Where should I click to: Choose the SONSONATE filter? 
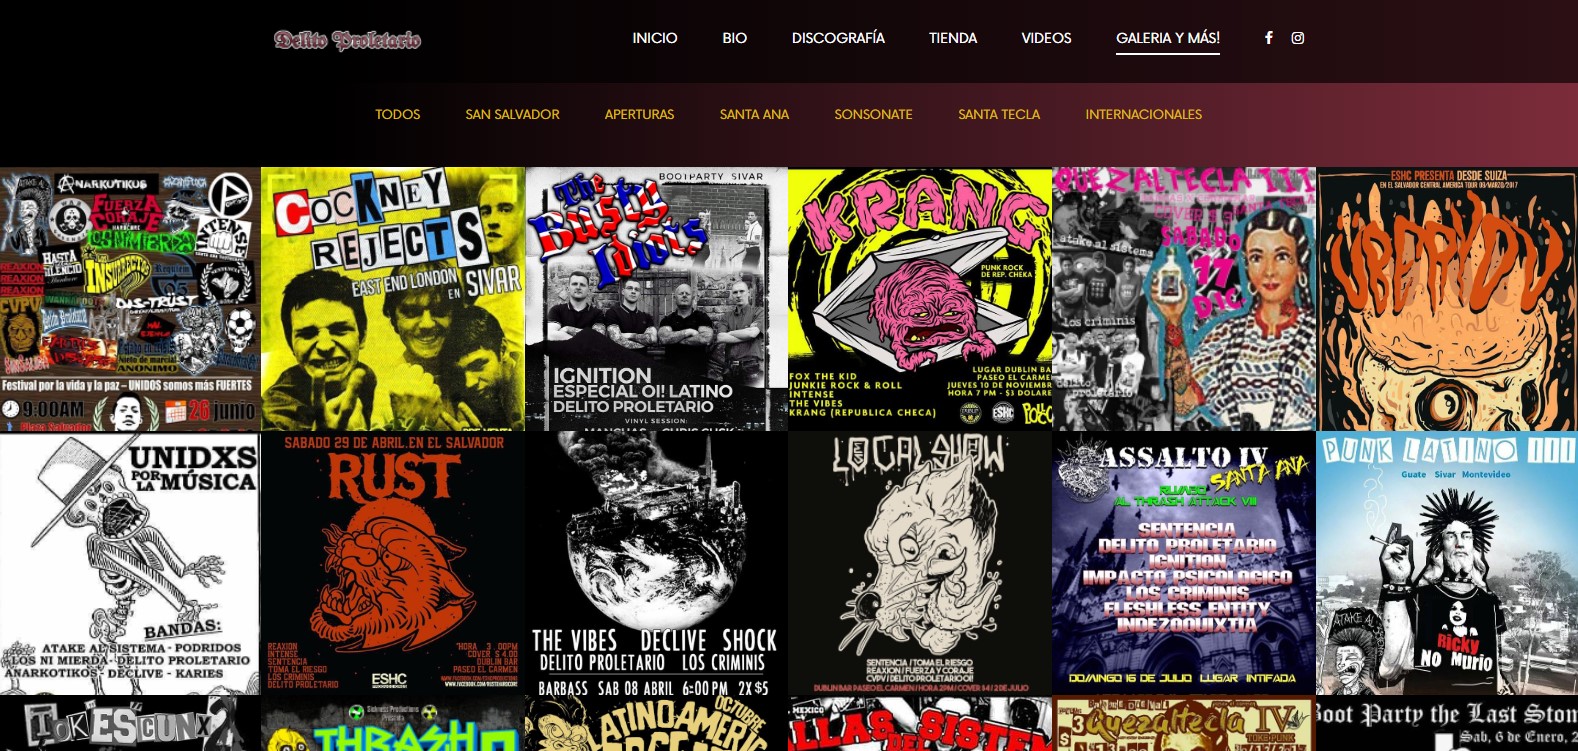(873, 114)
